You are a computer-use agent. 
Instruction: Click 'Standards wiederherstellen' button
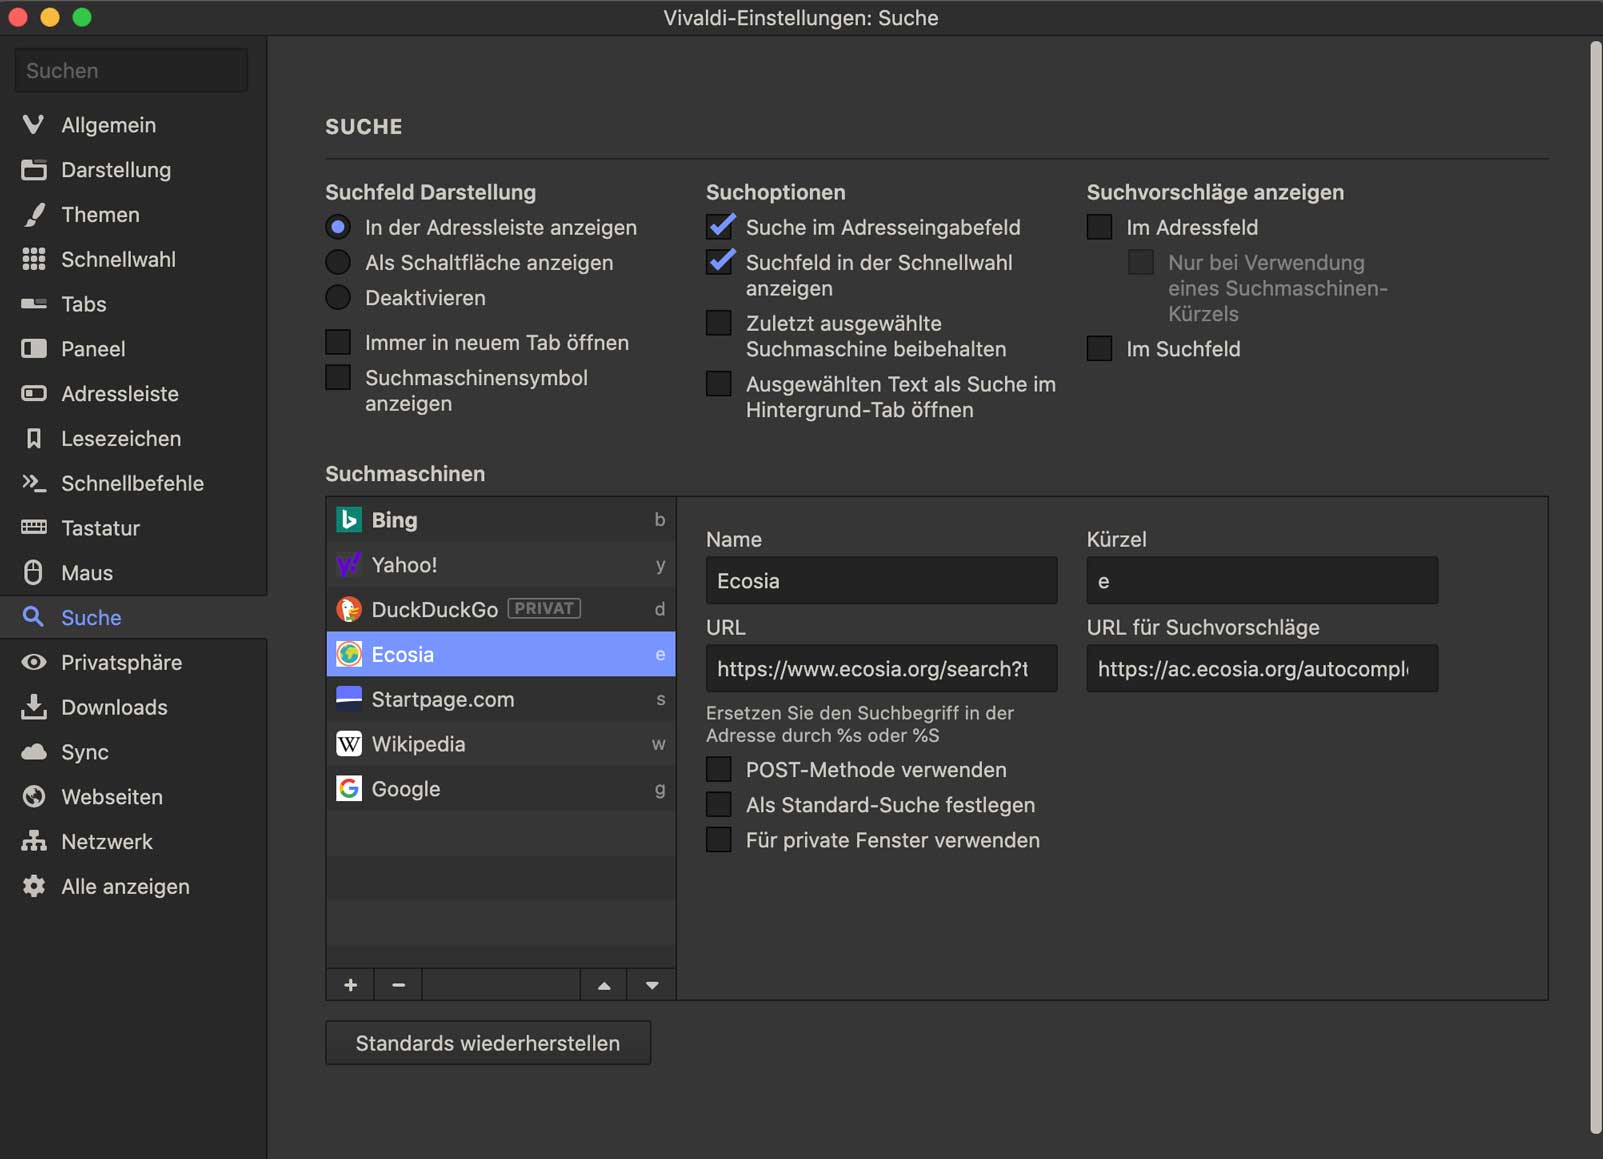488,1043
